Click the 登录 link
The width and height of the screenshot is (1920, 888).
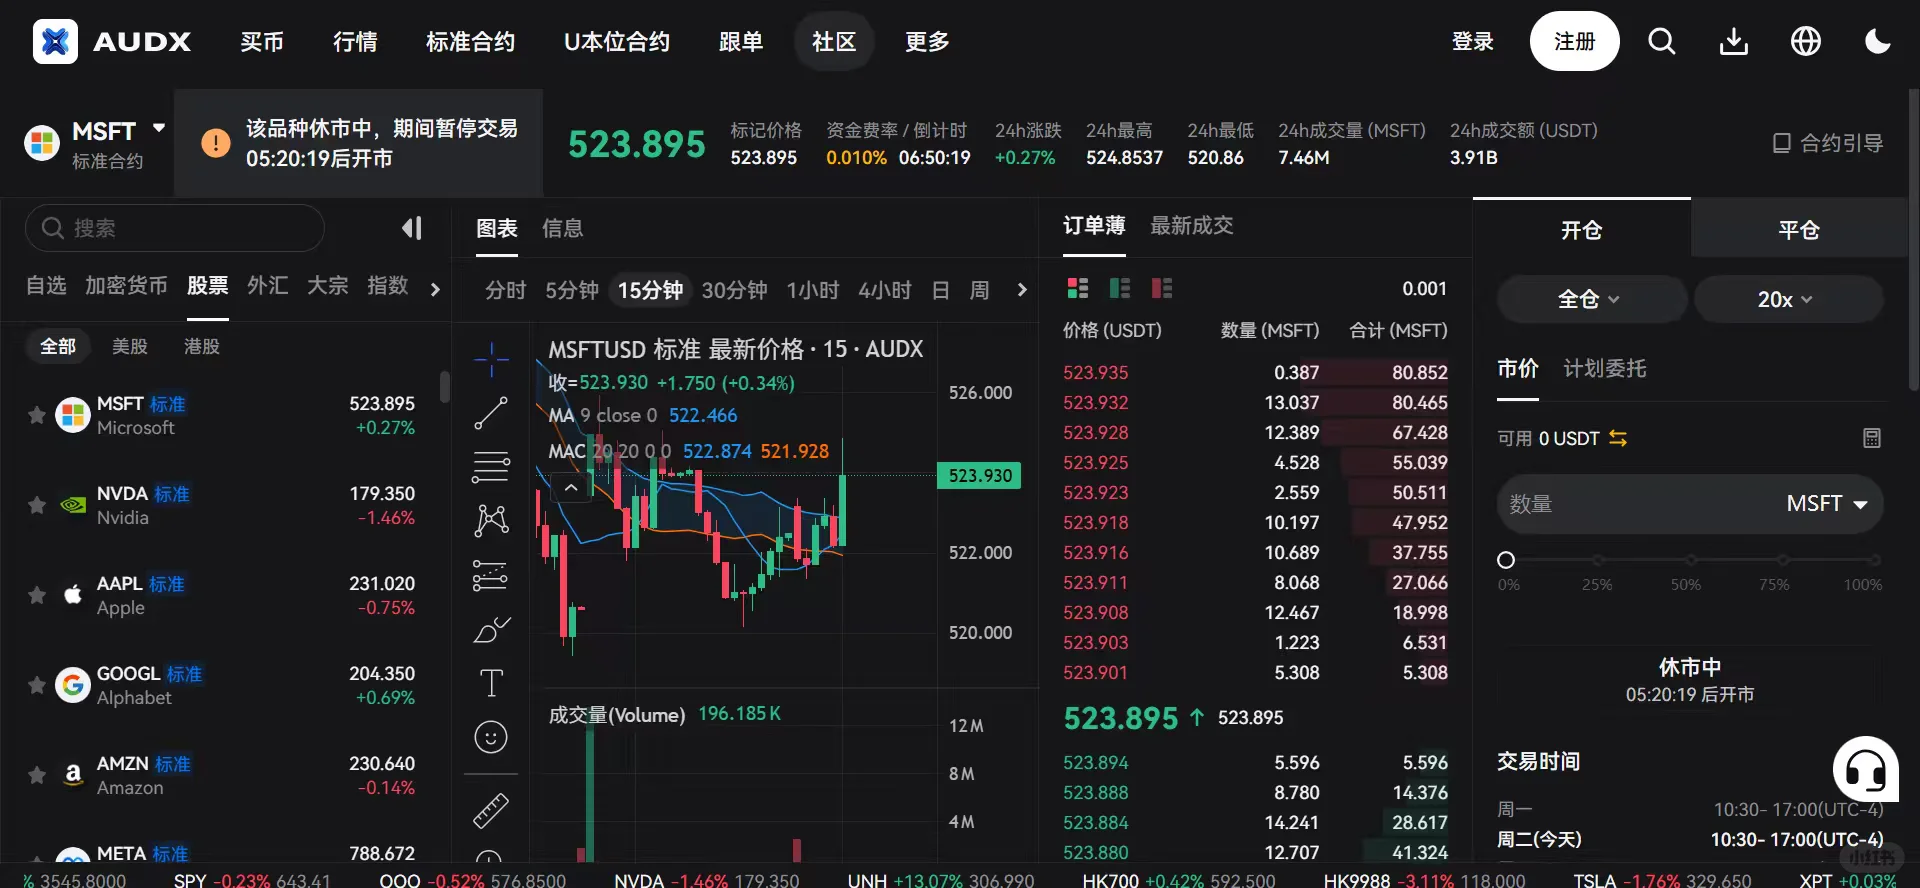pyautogui.click(x=1473, y=41)
